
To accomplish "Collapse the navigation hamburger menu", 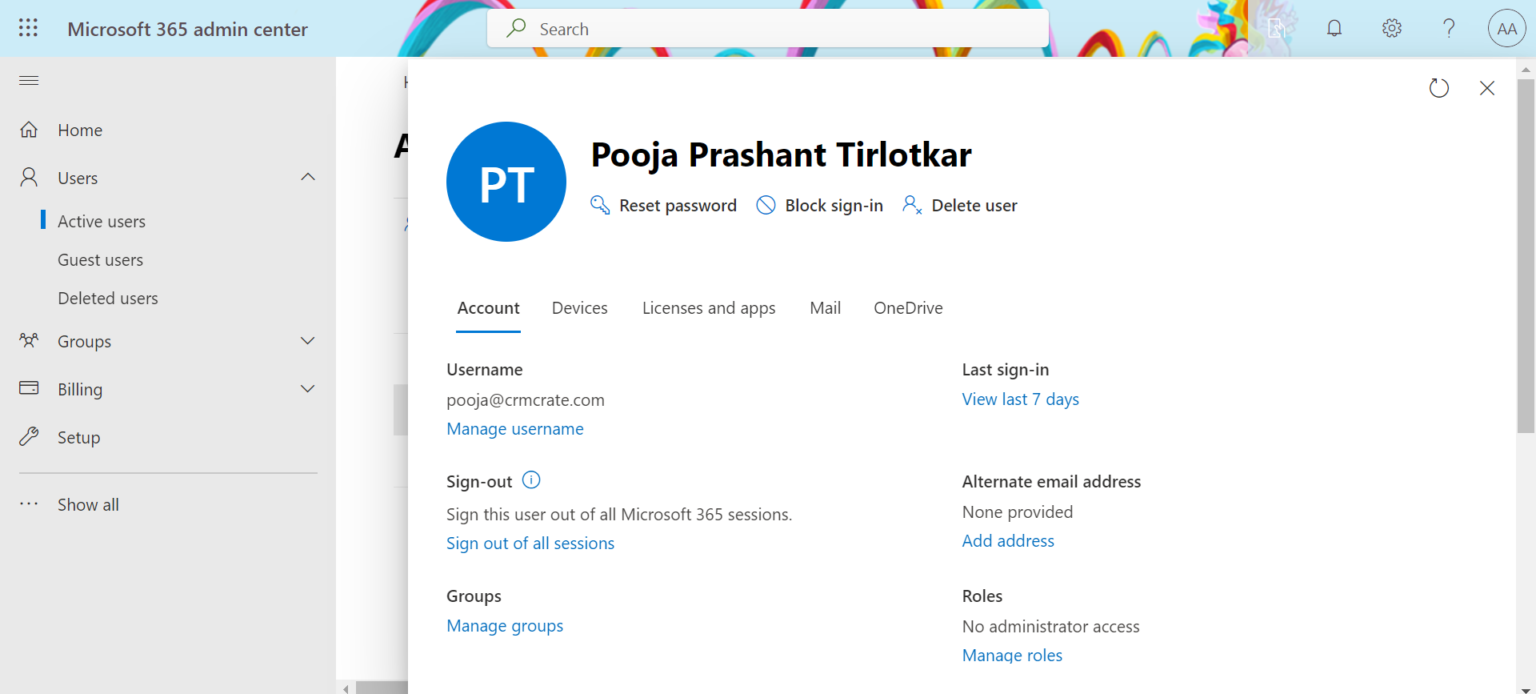I will click(29, 81).
